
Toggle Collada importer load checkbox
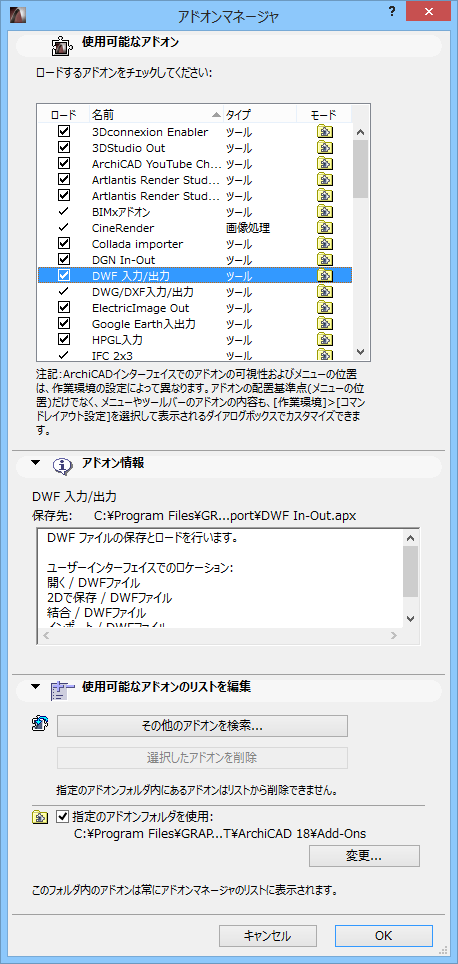[x=64, y=243]
